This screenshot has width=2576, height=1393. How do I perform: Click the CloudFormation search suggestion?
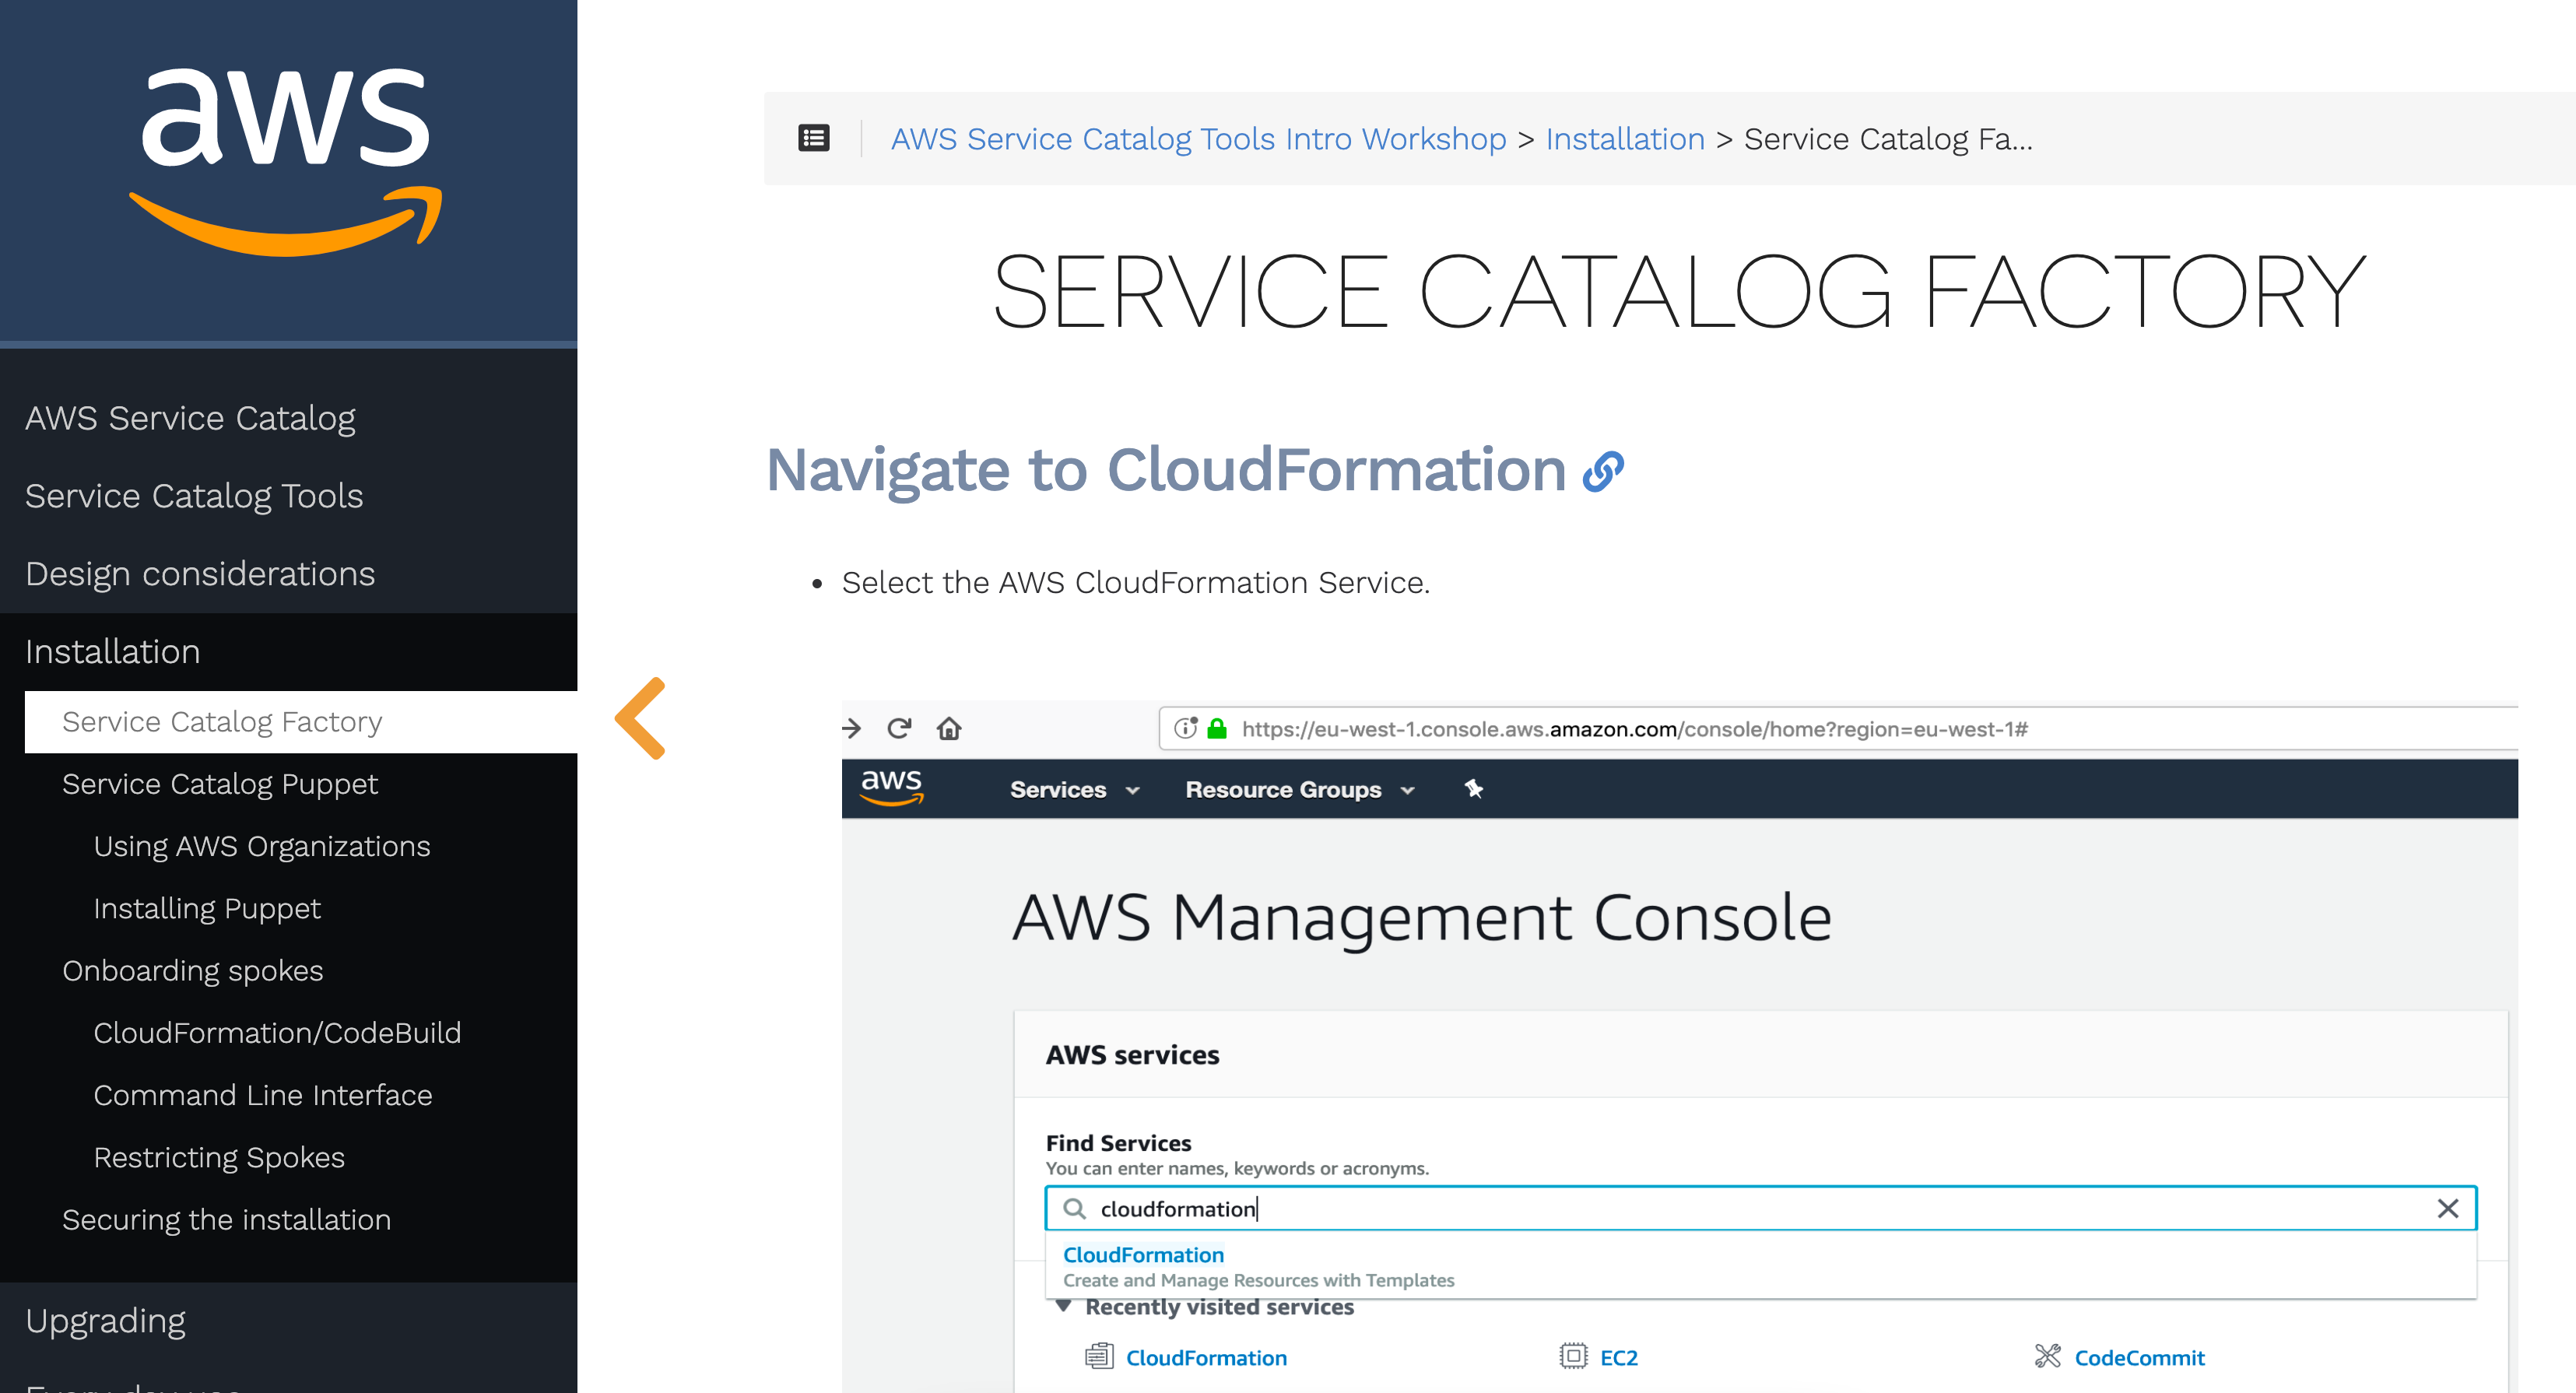[1143, 1255]
